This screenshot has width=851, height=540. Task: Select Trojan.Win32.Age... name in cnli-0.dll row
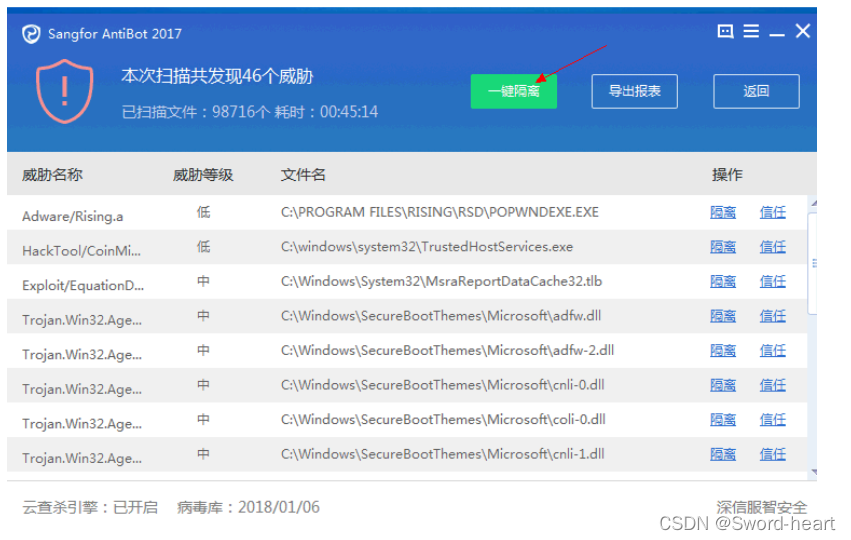tap(82, 389)
